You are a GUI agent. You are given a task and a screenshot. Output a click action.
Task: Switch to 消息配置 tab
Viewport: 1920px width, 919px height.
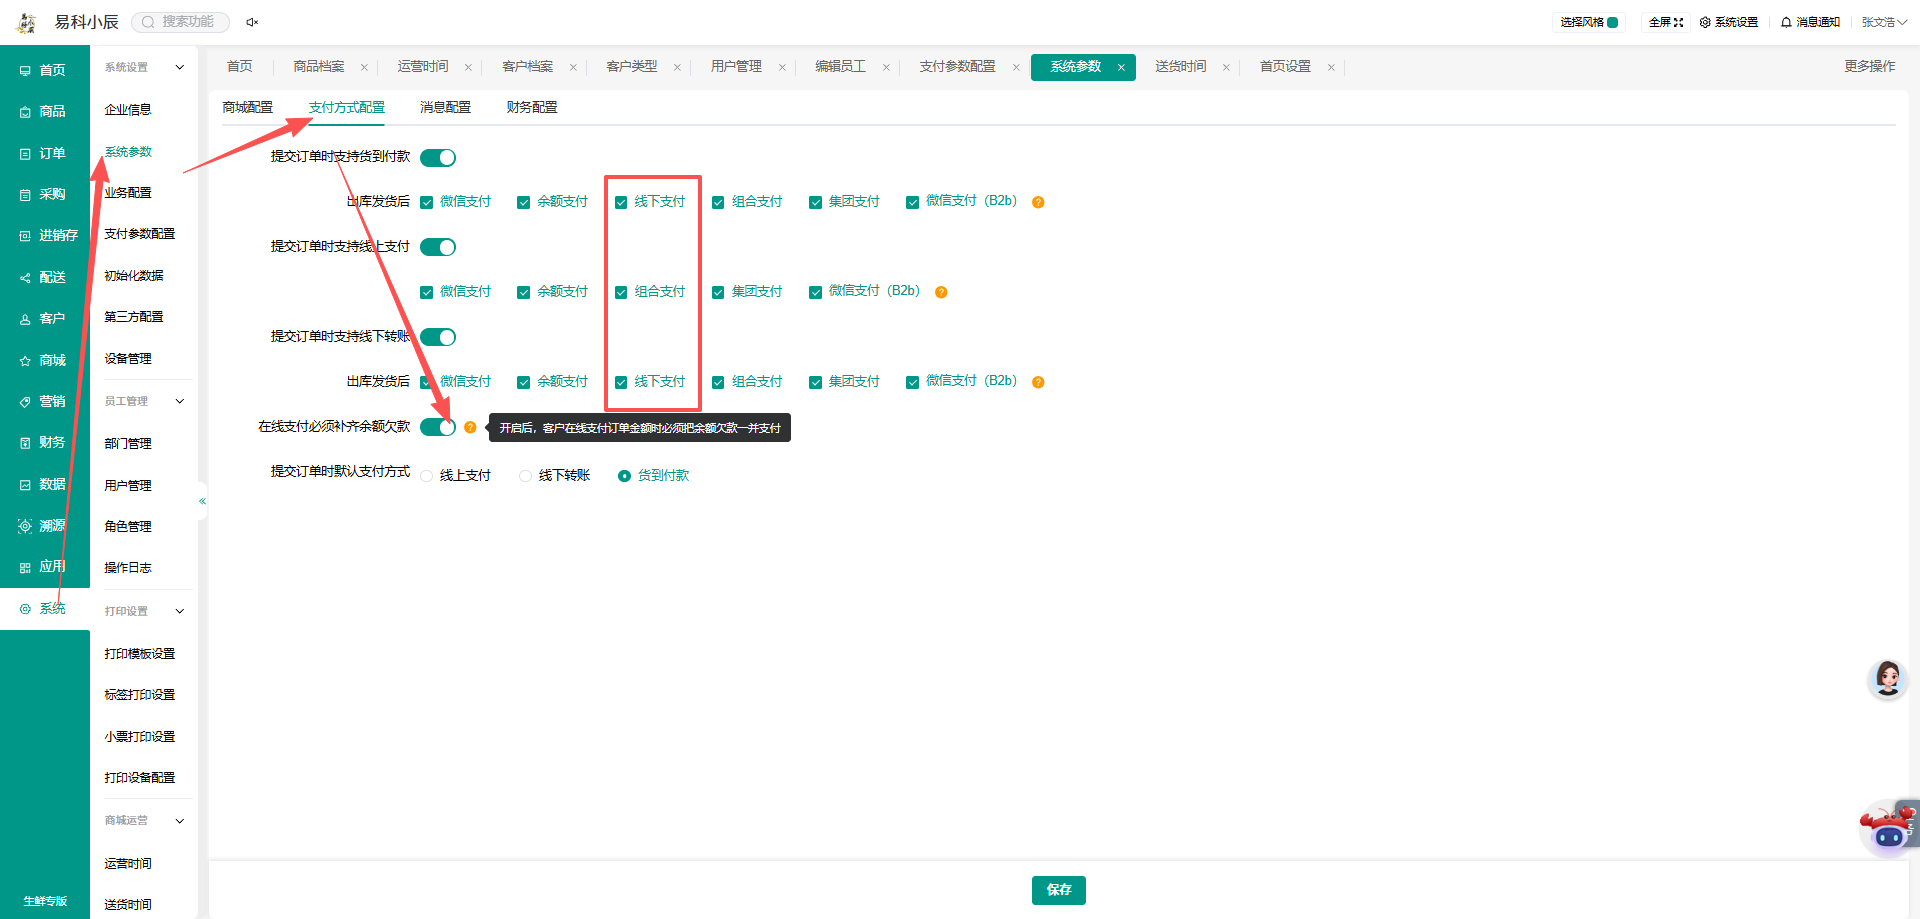445,107
